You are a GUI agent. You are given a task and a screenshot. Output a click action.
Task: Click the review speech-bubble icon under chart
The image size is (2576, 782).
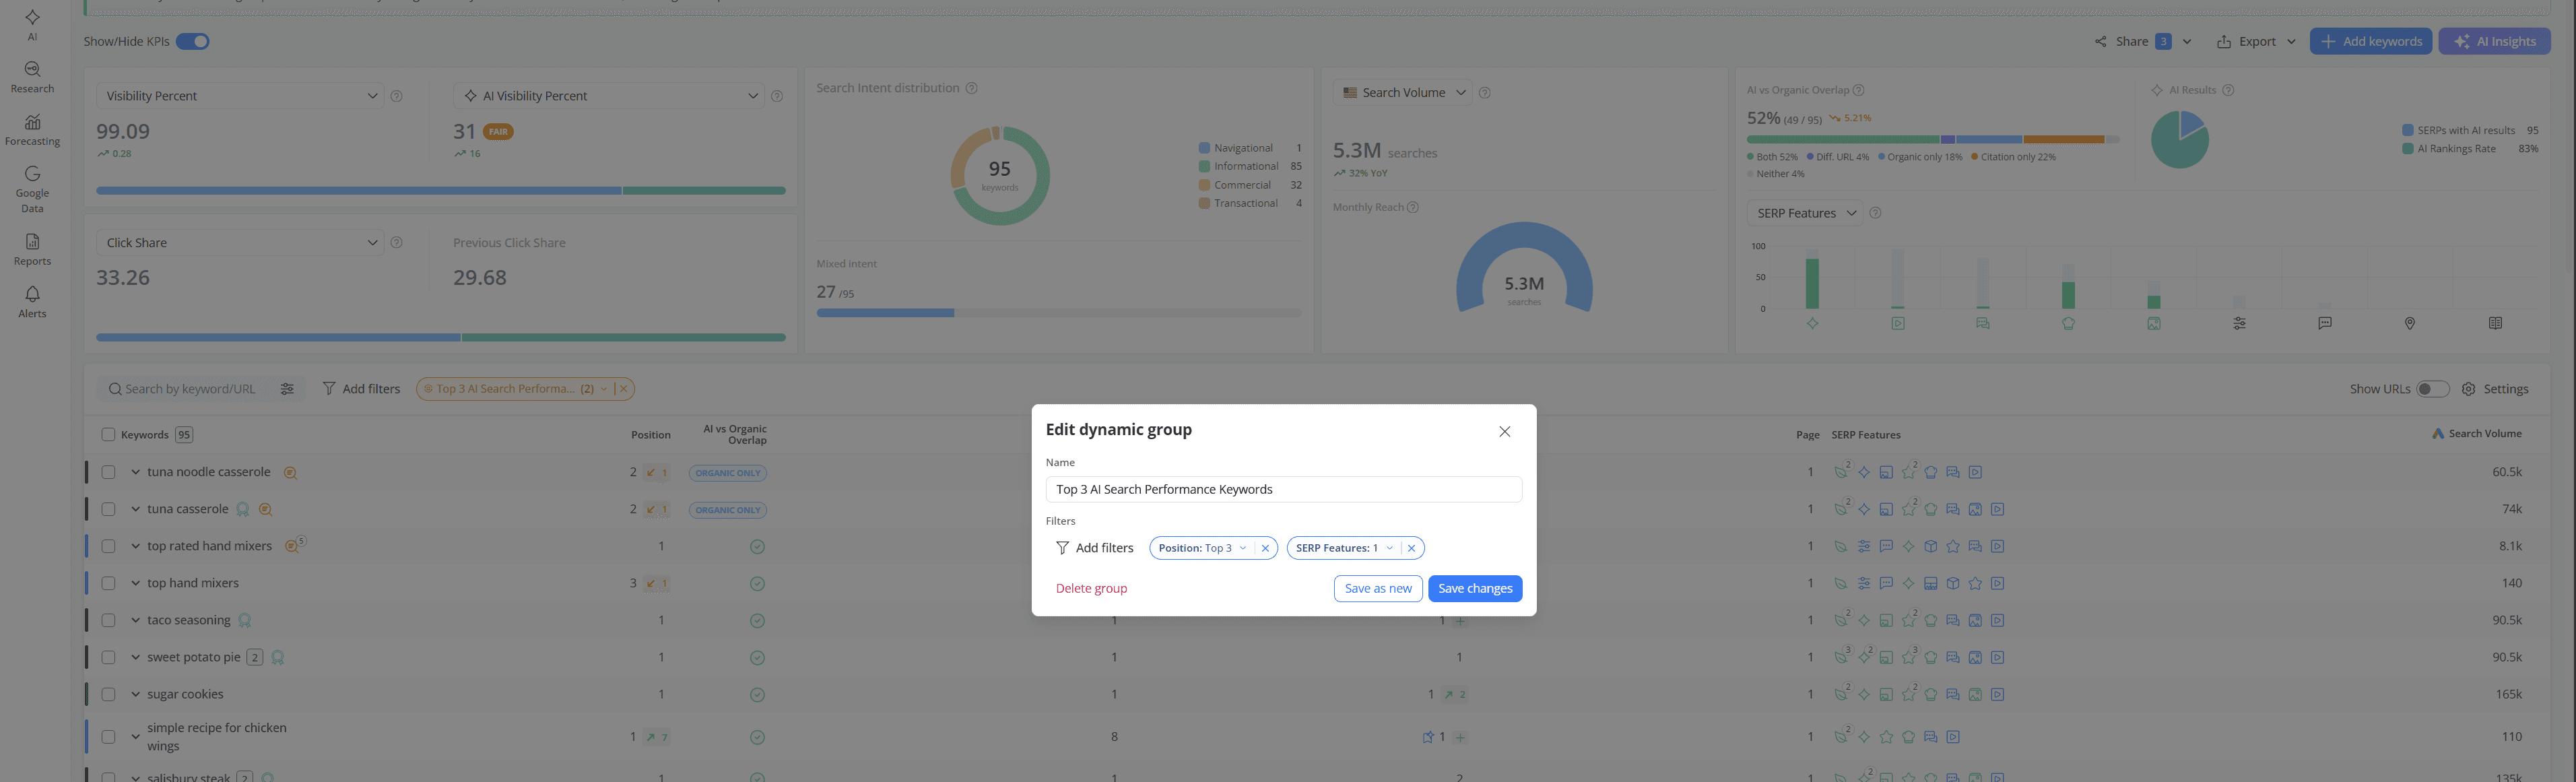click(2325, 323)
